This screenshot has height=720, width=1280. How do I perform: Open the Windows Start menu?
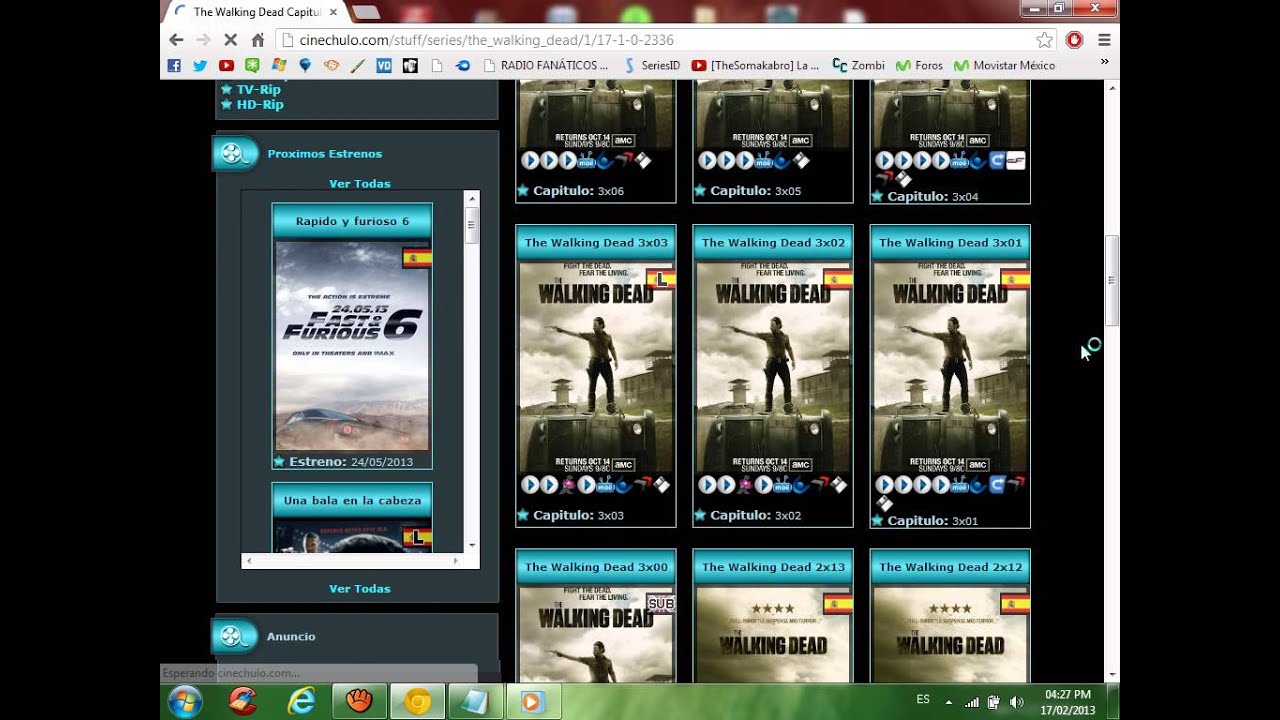(185, 701)
